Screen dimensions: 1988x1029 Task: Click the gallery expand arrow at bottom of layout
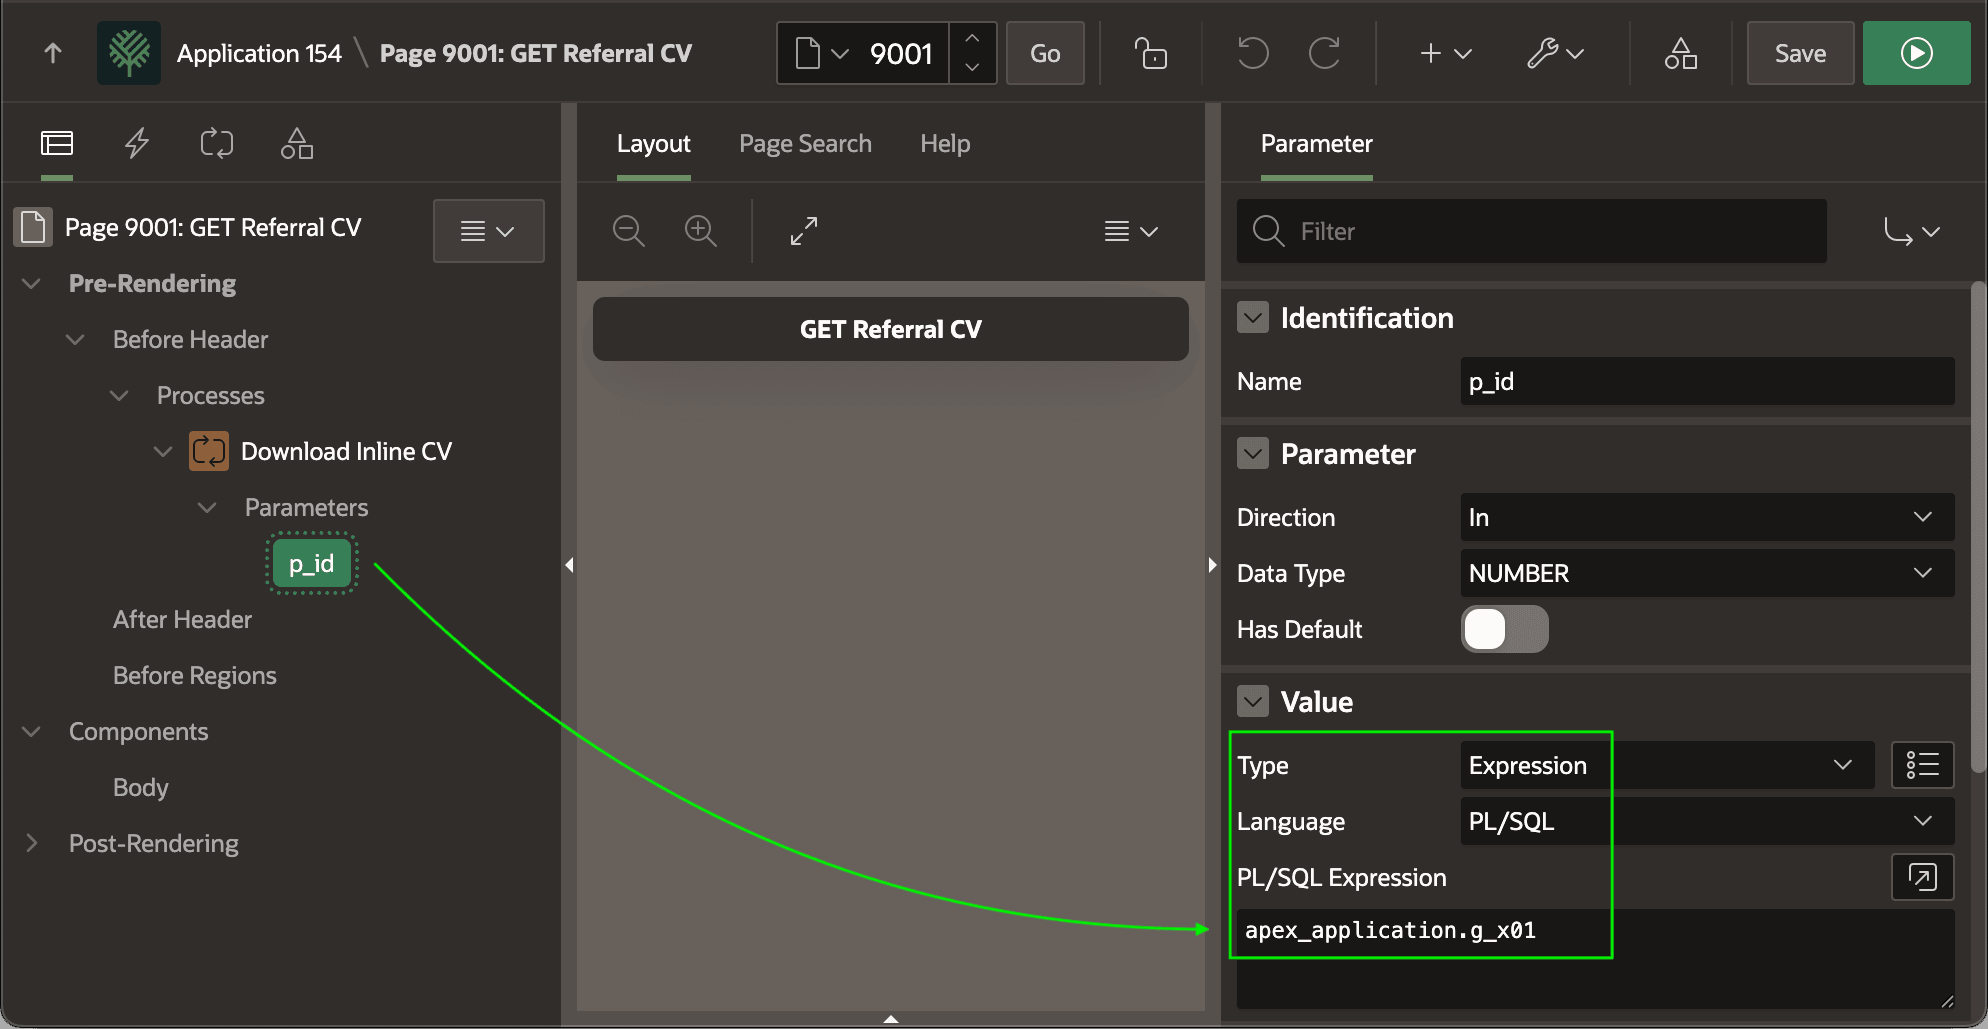890,1019
